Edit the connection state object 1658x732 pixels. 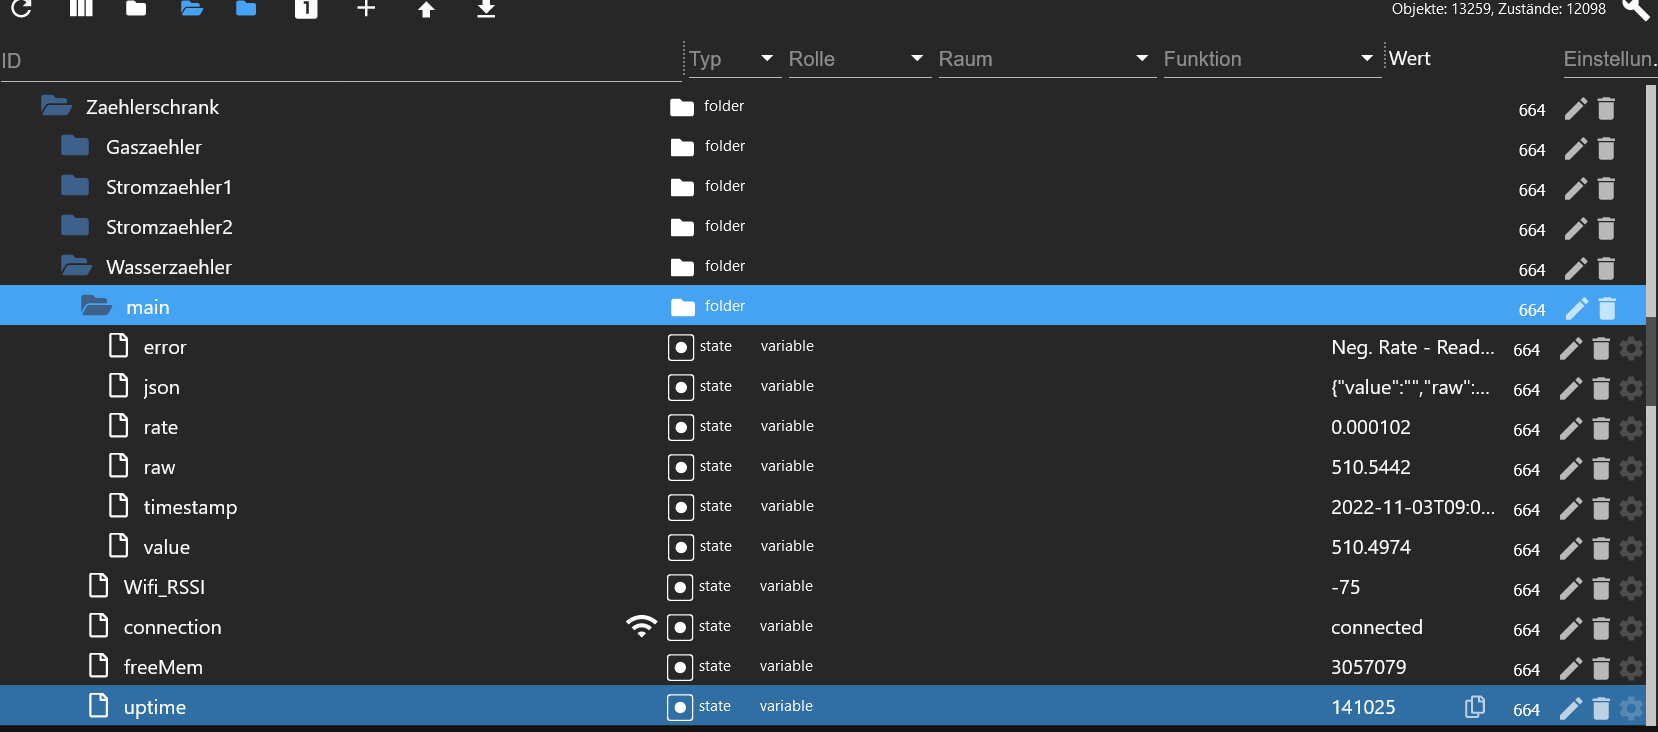click(x=1571, y=629)
